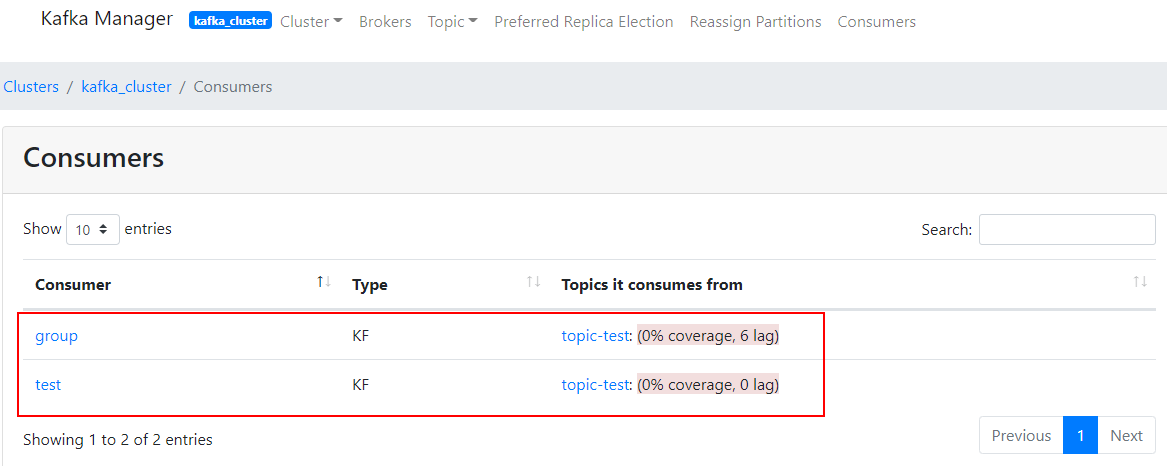The width and height of the screenshot is (1167, 466).
Task: Open the 'group' consumer details
Action: [57, 336]
